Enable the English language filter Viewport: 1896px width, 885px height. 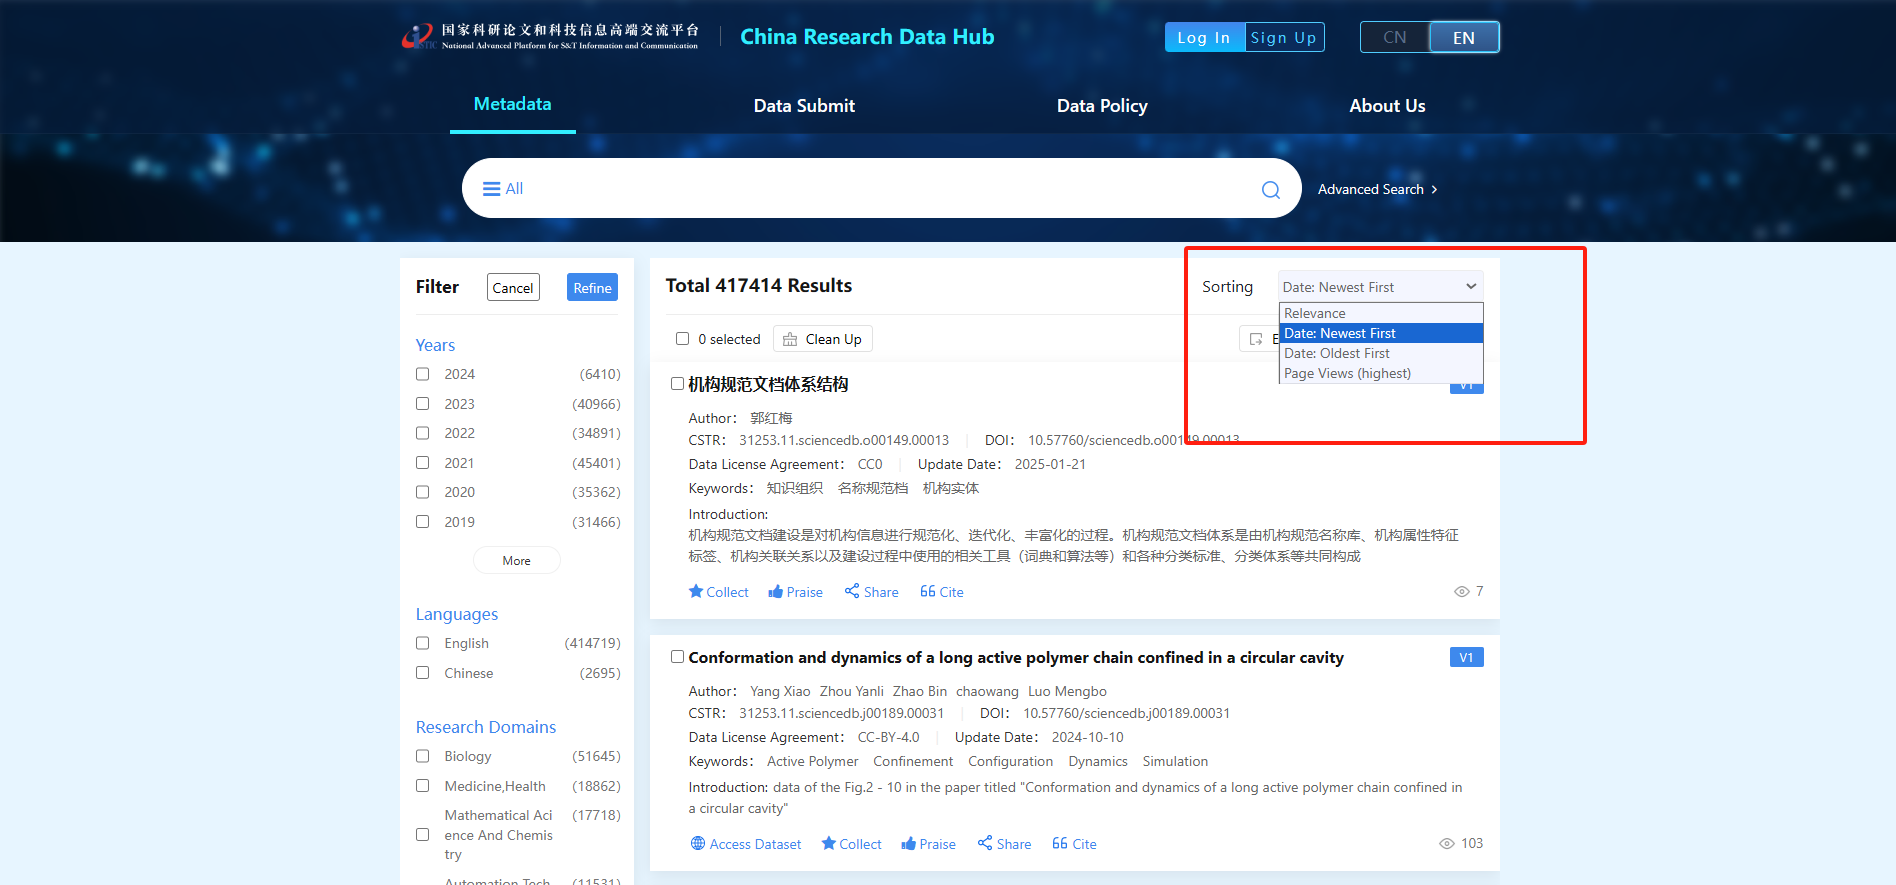423,643
